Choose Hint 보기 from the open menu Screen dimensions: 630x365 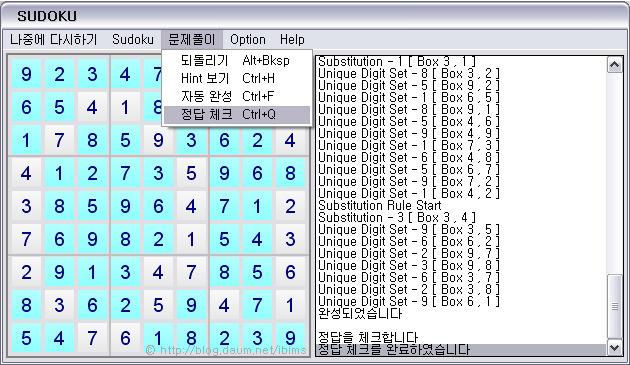[237, 78]
